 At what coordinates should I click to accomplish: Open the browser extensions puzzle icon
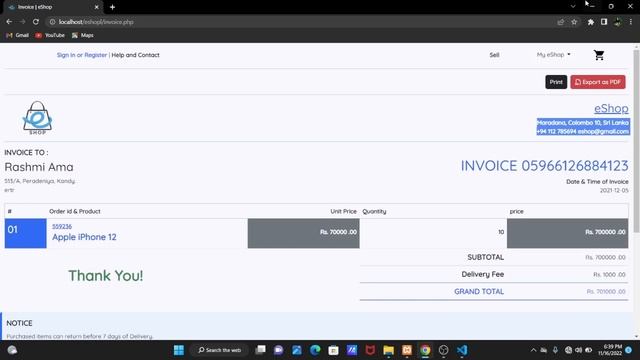coord(591,22)
